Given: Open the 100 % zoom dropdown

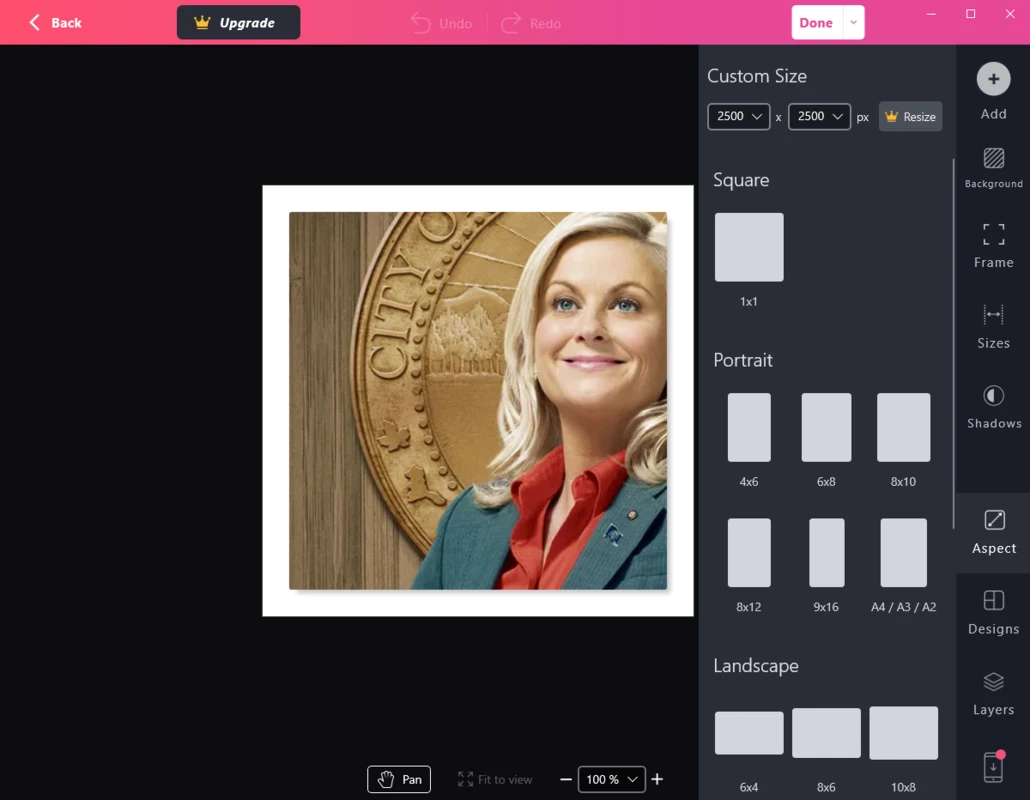Looking at the screenshot, I should click(x=612, y=780).
